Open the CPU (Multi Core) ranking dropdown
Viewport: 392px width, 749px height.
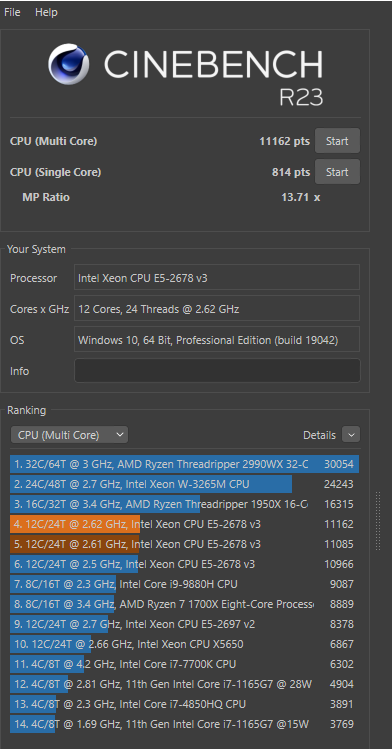pos(69,435)
